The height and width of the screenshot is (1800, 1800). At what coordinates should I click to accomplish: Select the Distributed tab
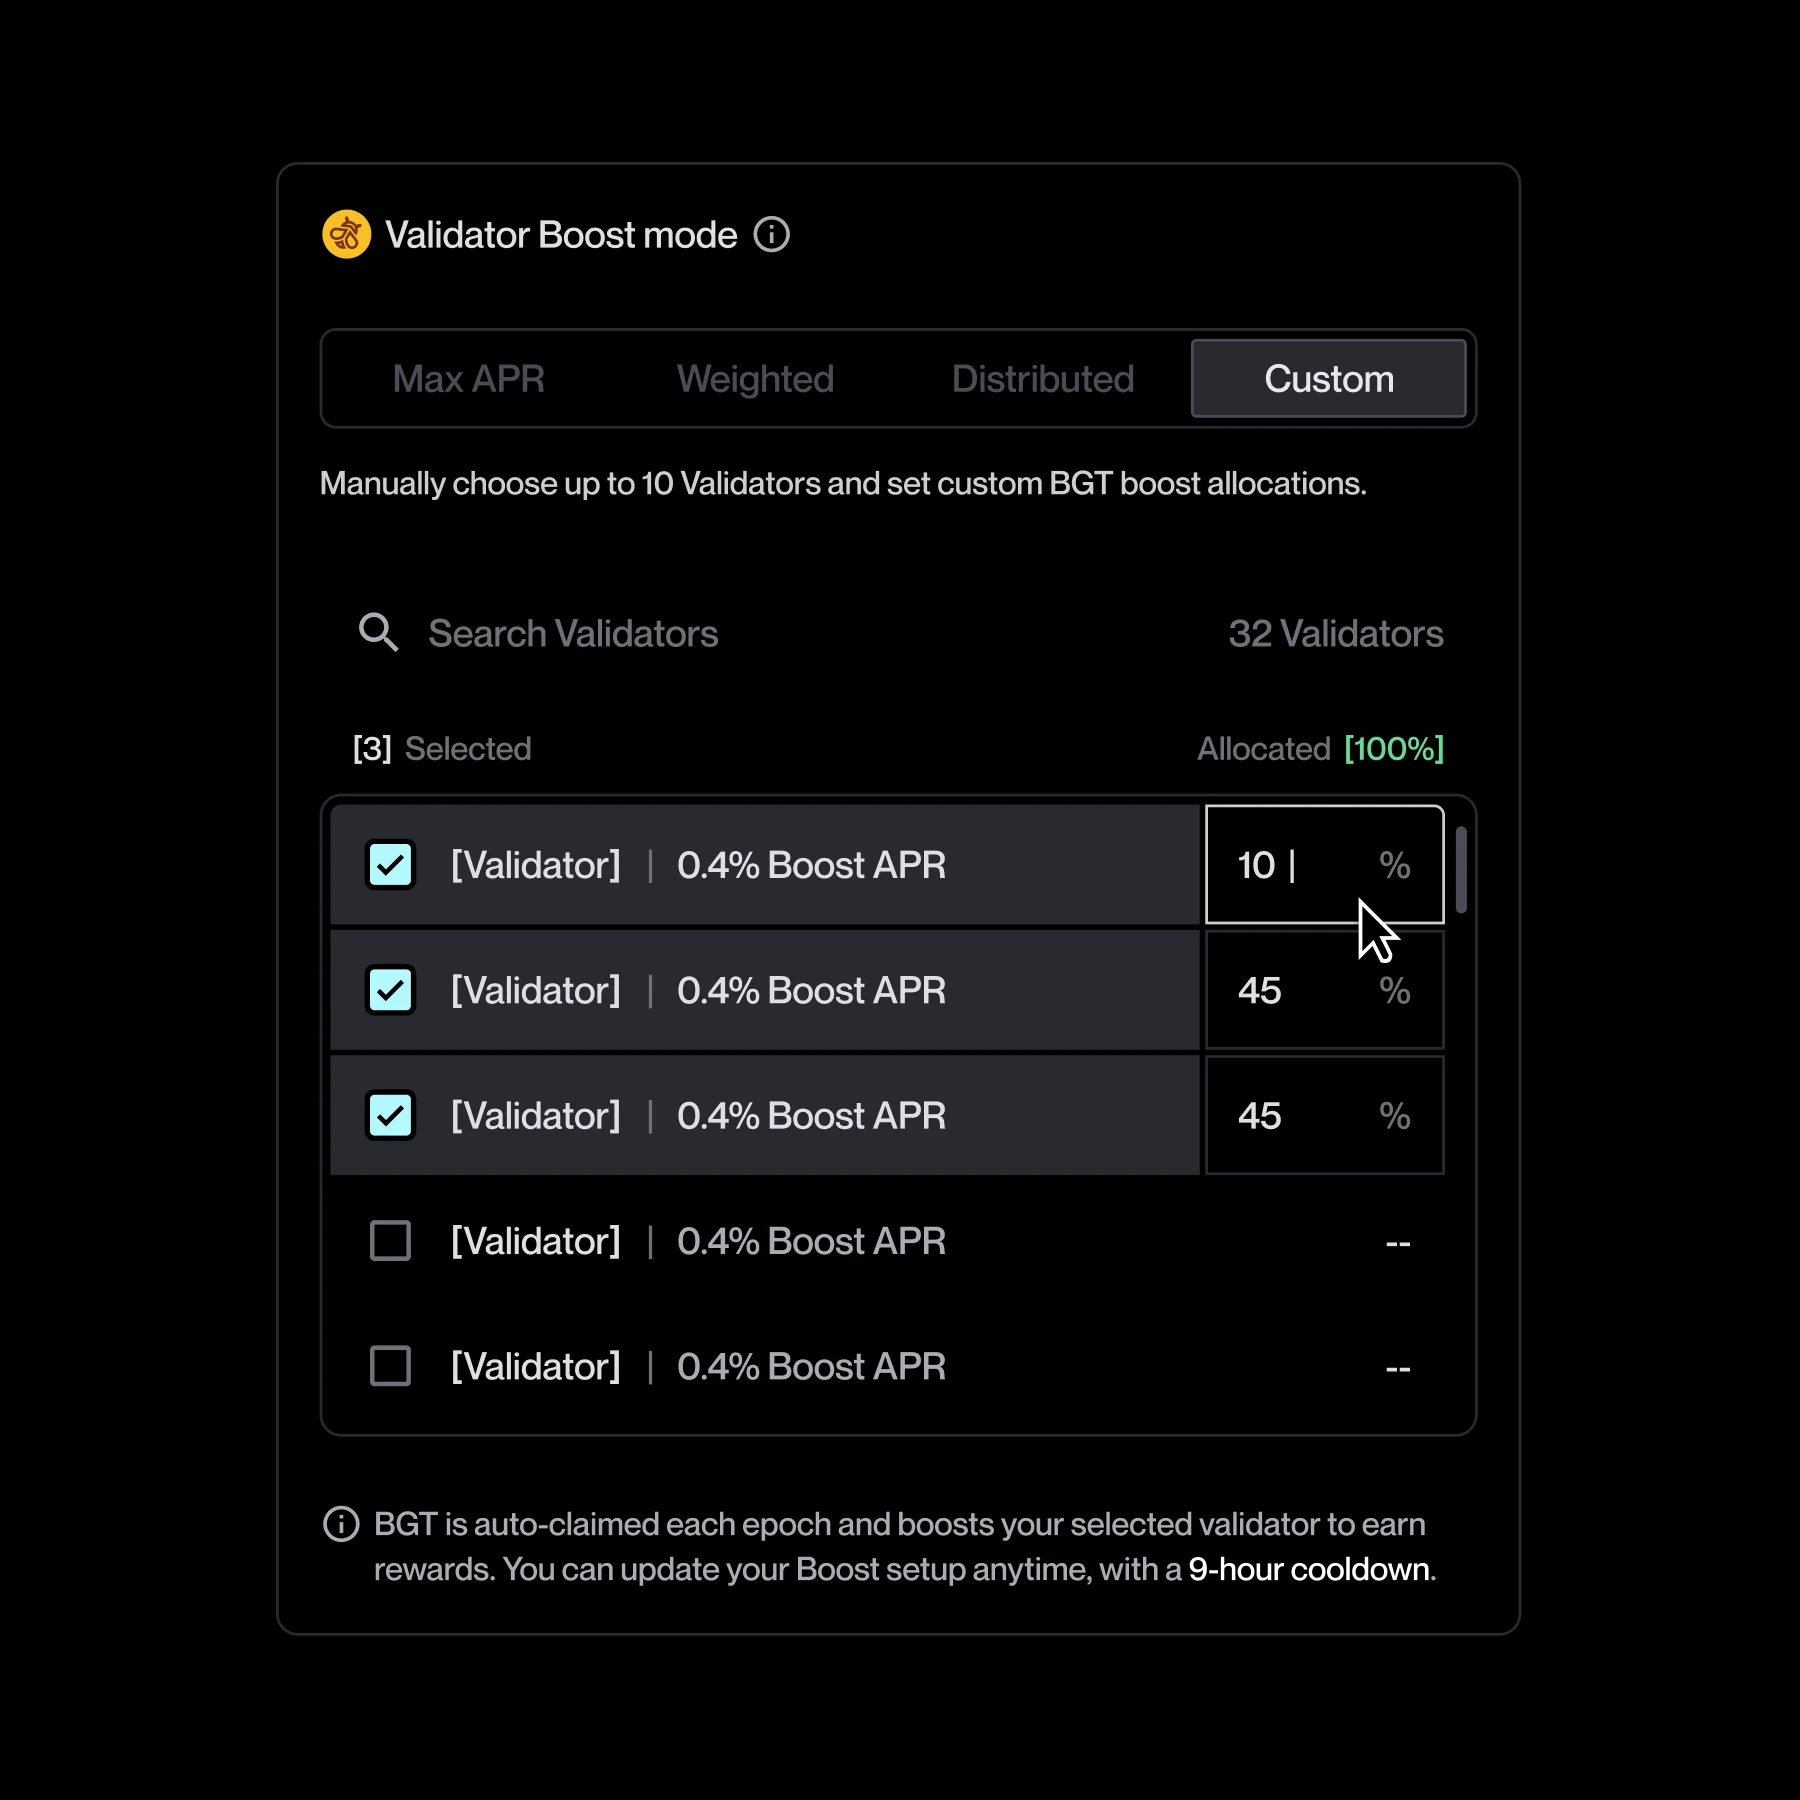[x=1043, y=379]
